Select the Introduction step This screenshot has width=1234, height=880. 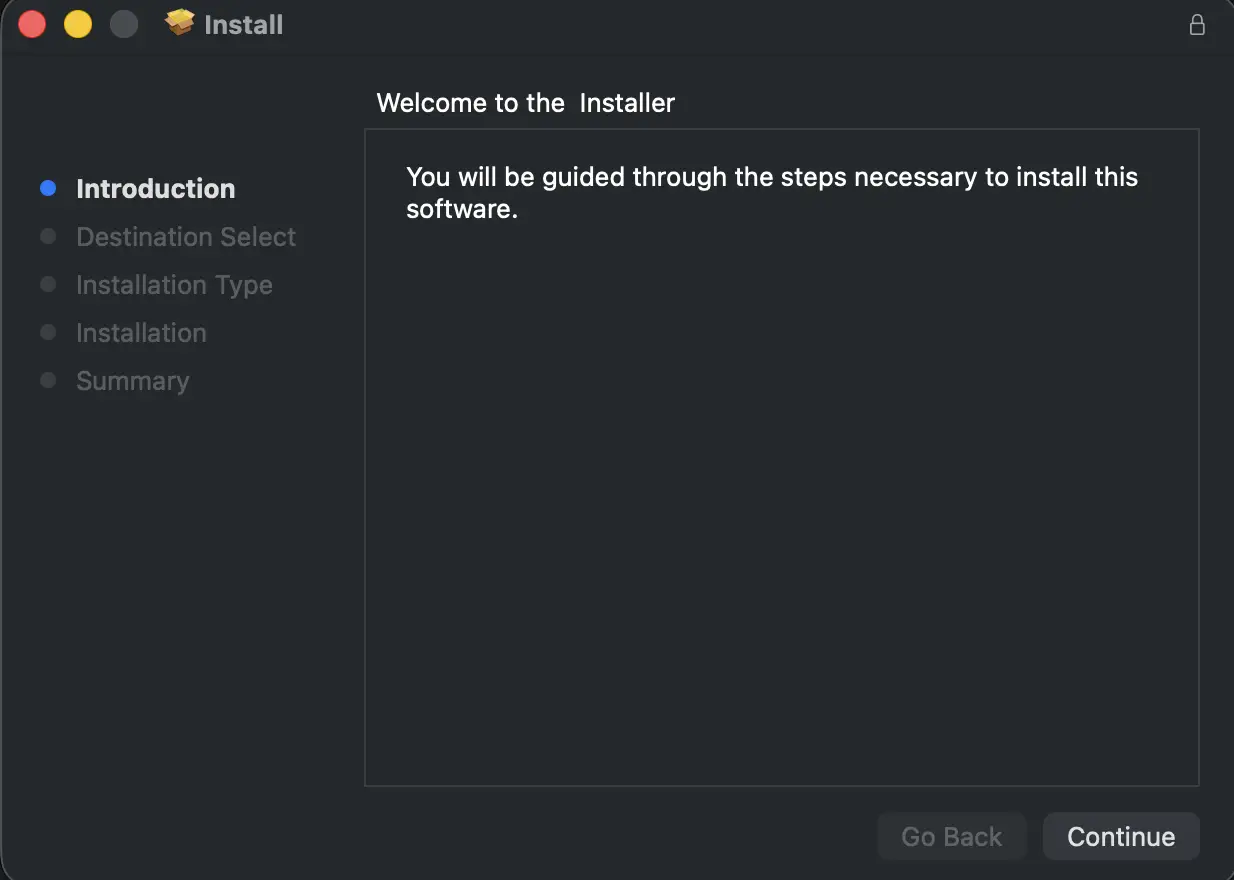tap(155, 188)
